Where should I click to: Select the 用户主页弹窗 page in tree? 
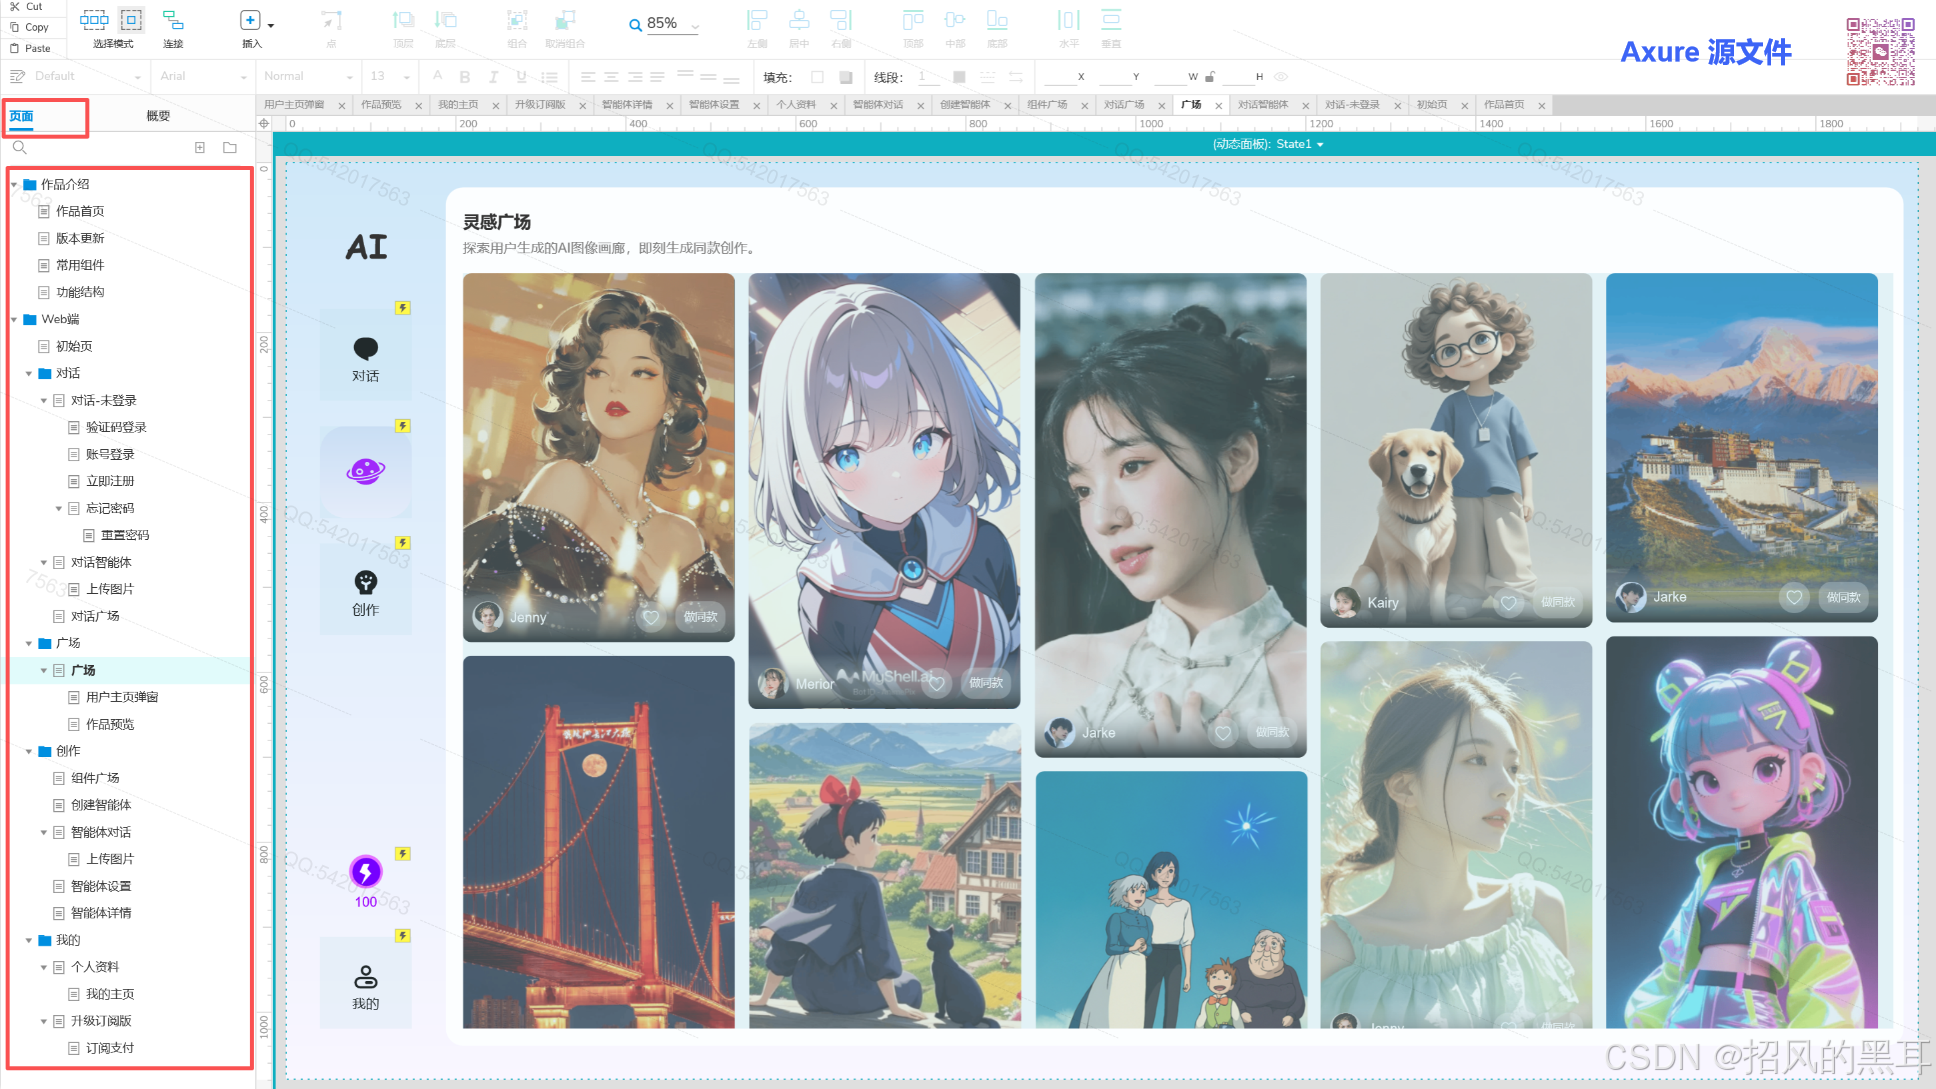122,697
